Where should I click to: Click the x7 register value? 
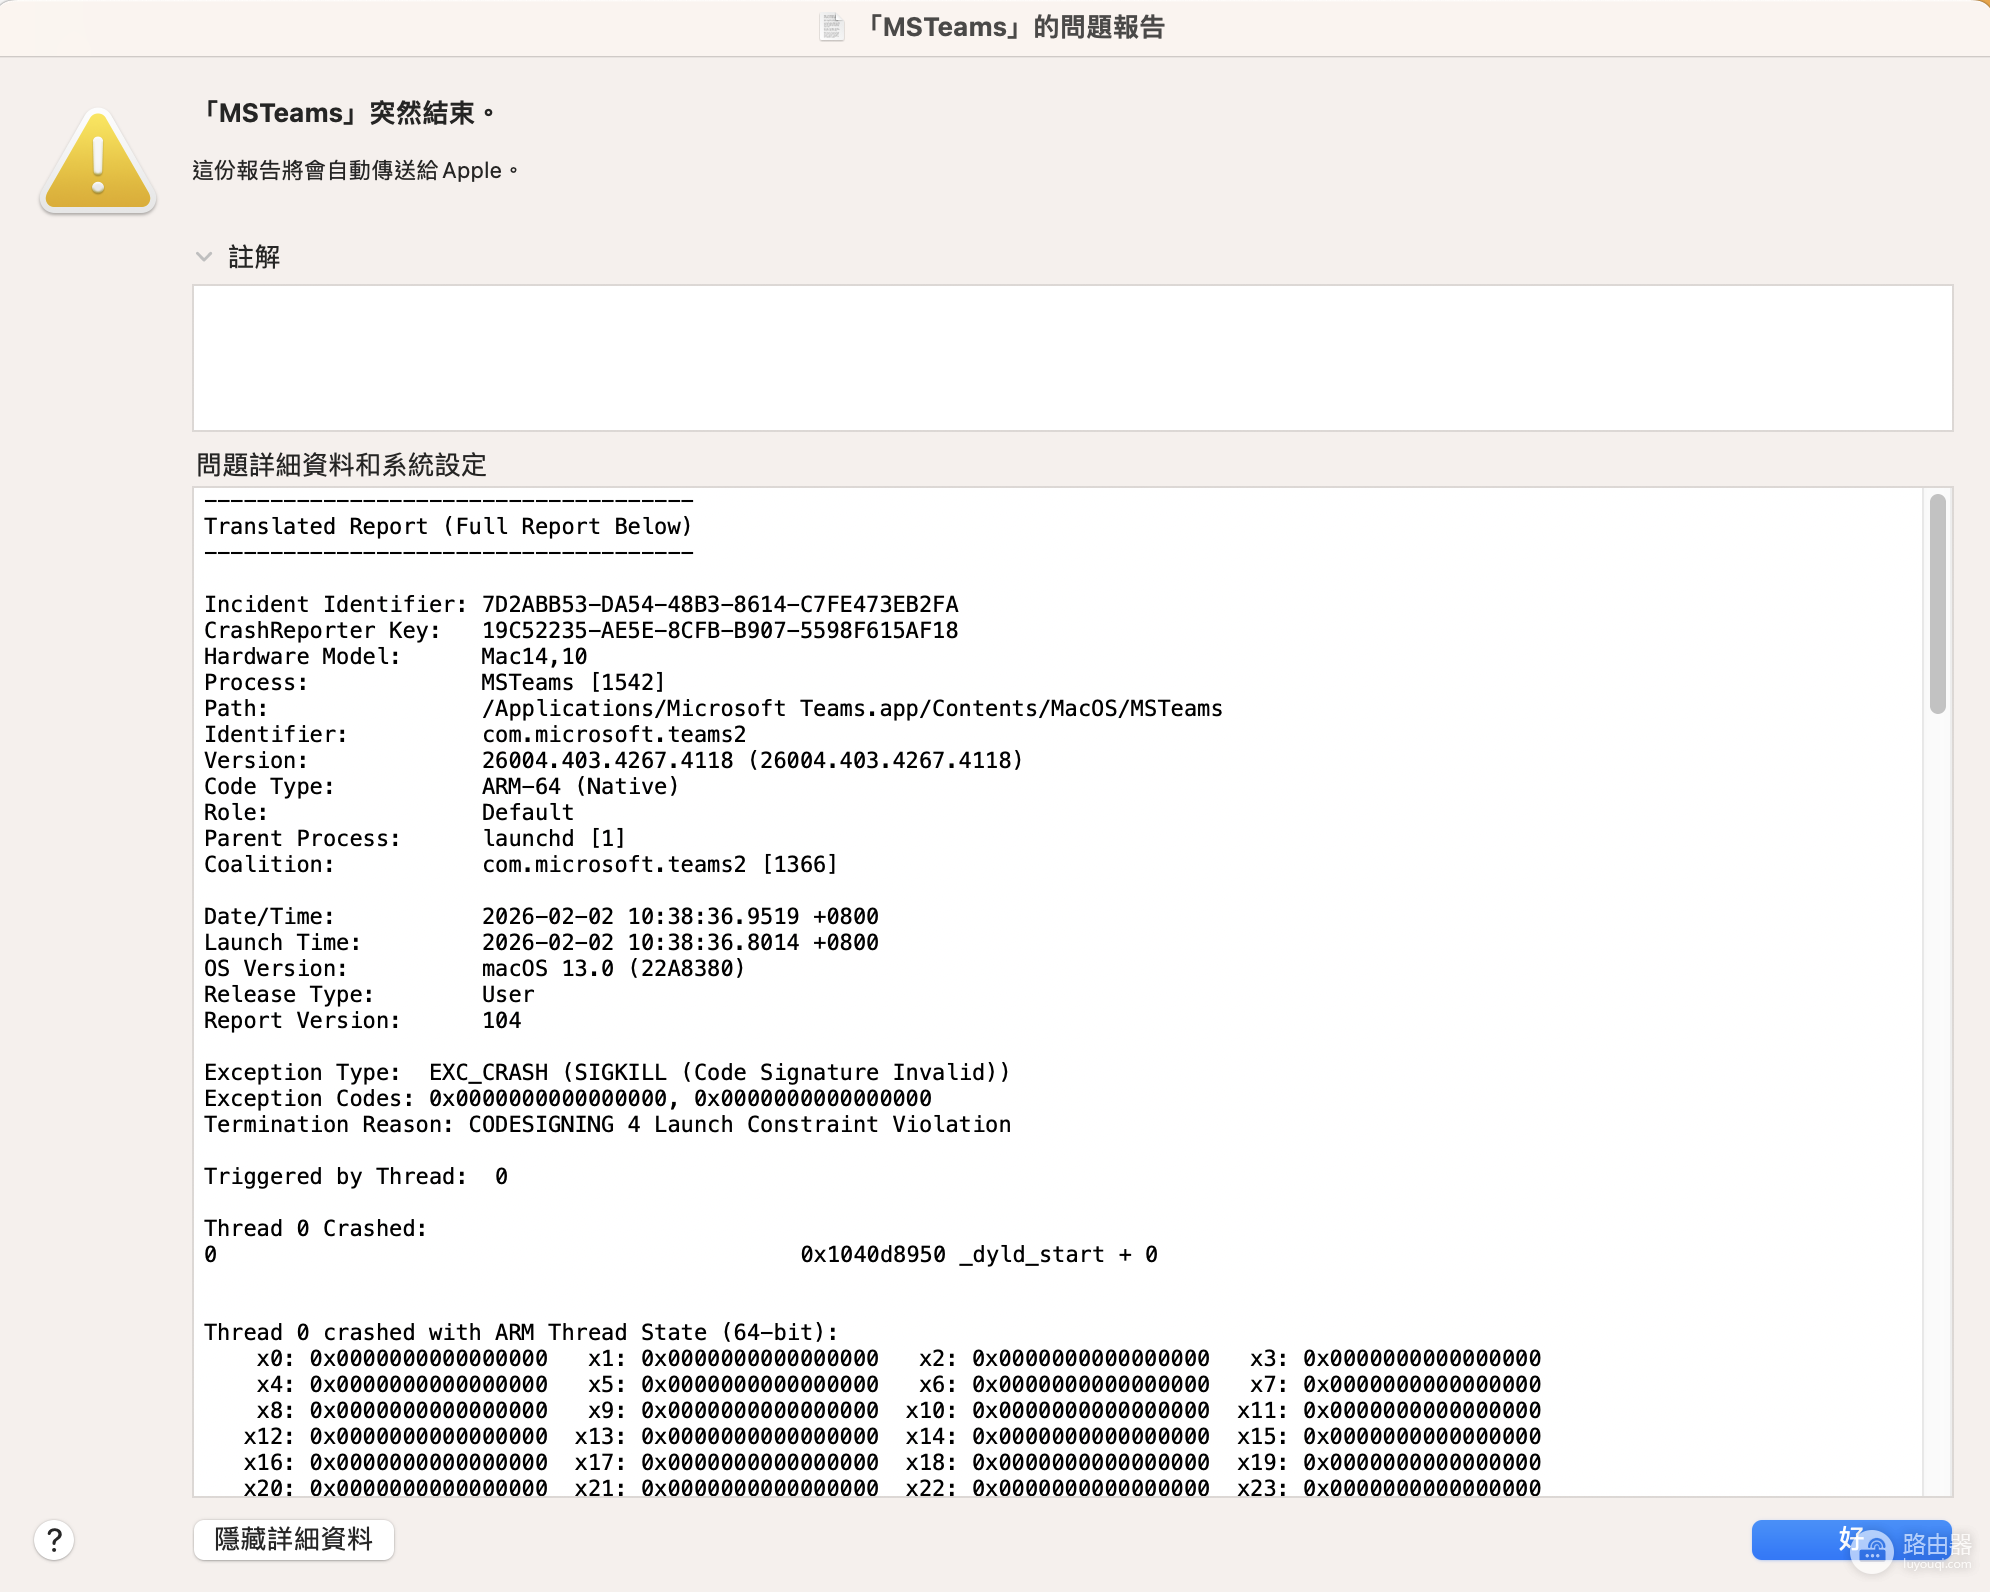(x=1422, y=1384)
